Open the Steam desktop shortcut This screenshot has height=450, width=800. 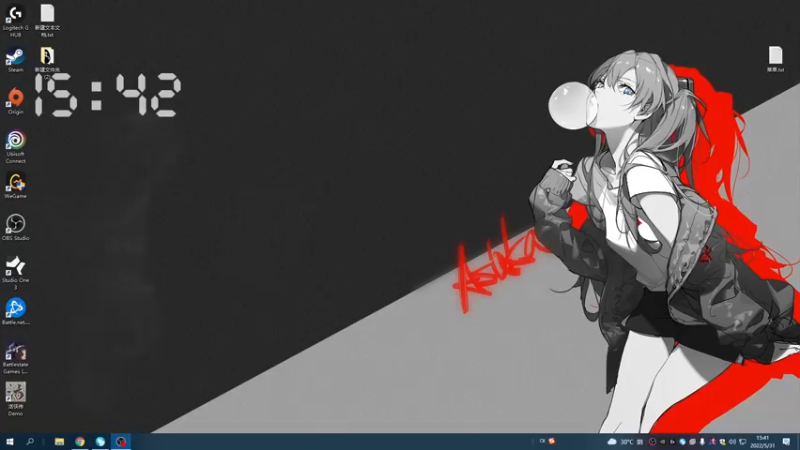tap(15, 60)
